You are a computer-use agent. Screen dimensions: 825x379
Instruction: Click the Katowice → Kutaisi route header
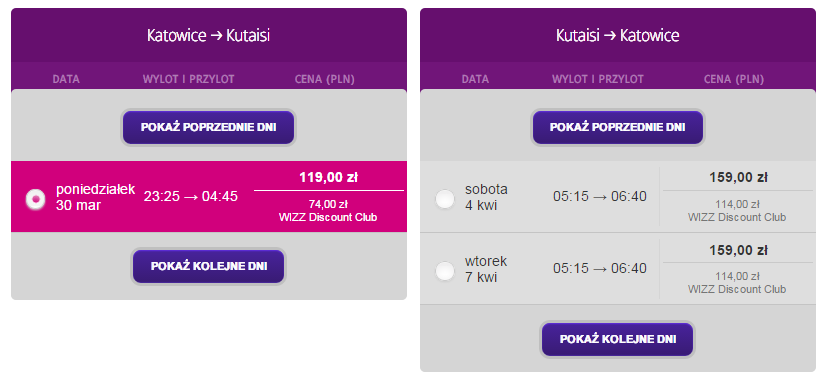pos(208,36)
